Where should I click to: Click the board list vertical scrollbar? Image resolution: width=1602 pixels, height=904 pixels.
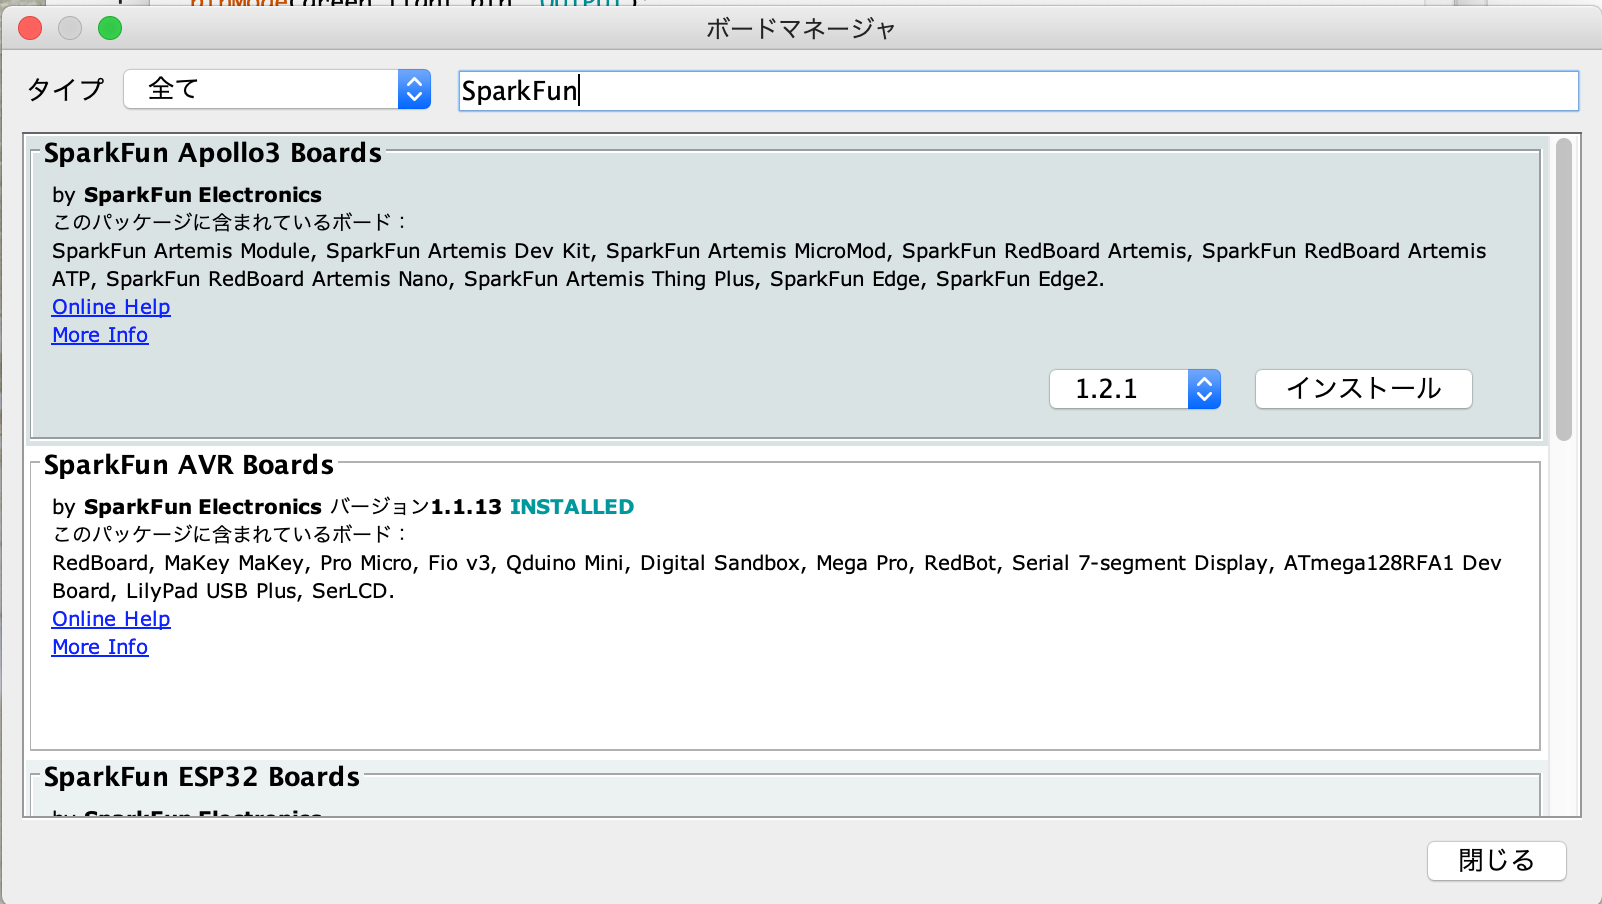point(1564,290)
